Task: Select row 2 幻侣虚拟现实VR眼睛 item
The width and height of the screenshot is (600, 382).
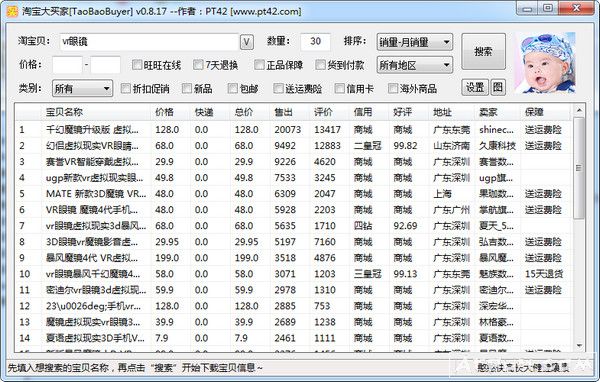Action: 294,146
